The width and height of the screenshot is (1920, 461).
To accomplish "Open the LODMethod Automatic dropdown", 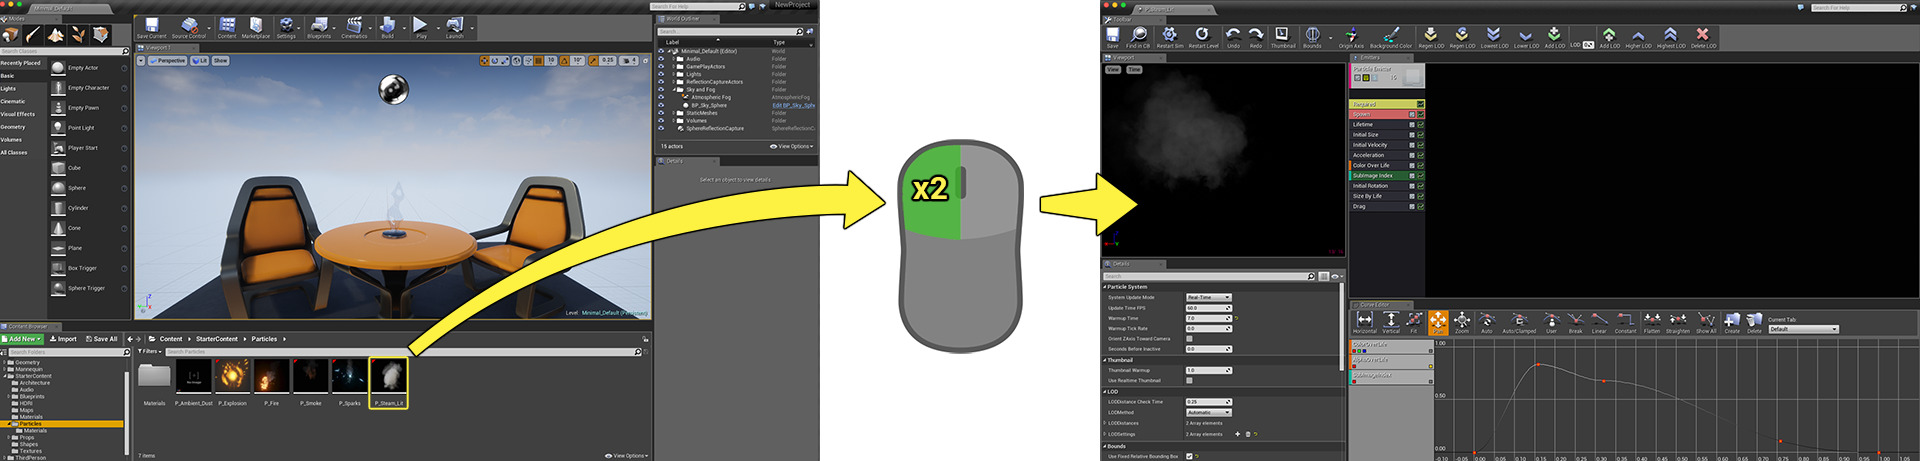I will coord(1208,412).
